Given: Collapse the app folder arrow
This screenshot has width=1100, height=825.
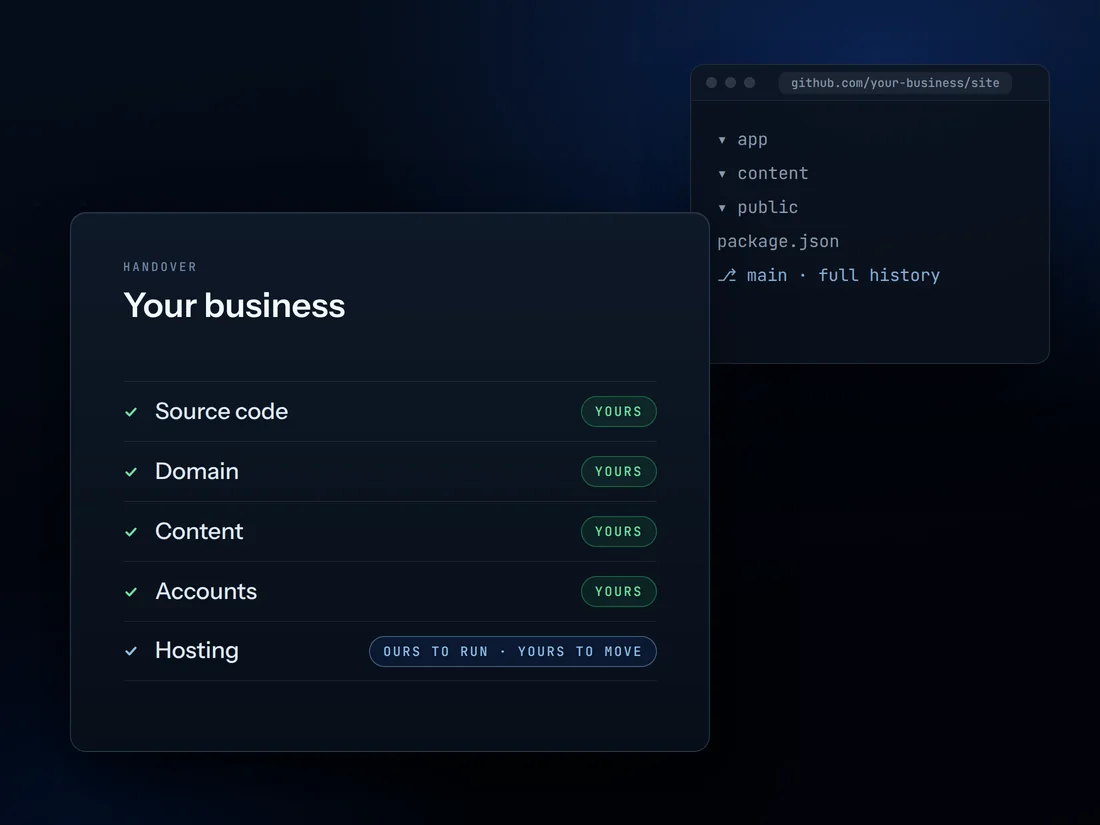Looking at the screenshot, I should coord(722,140).
